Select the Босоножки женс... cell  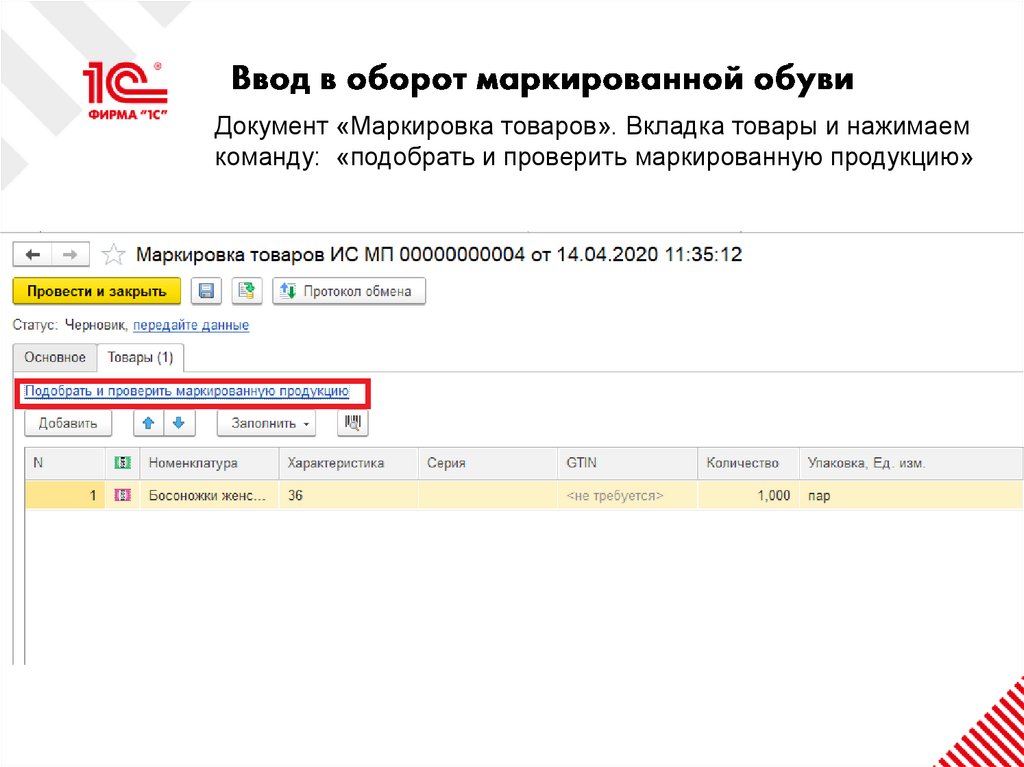pyautogui.click(x=209, y=496)
